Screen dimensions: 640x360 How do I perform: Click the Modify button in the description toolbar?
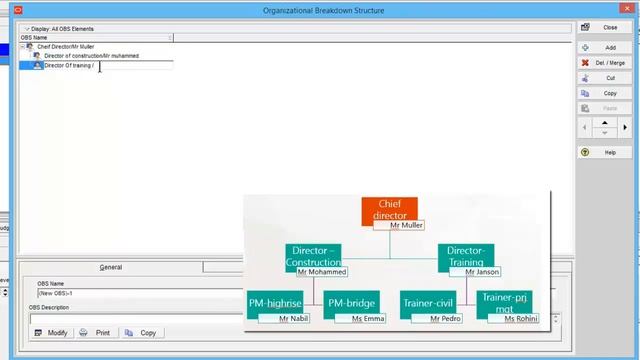coord(51,333)
